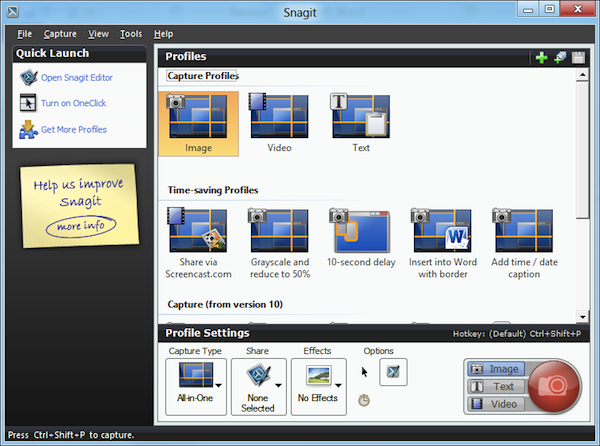Click the Capture (from version 10) heading

pos(225,304)
